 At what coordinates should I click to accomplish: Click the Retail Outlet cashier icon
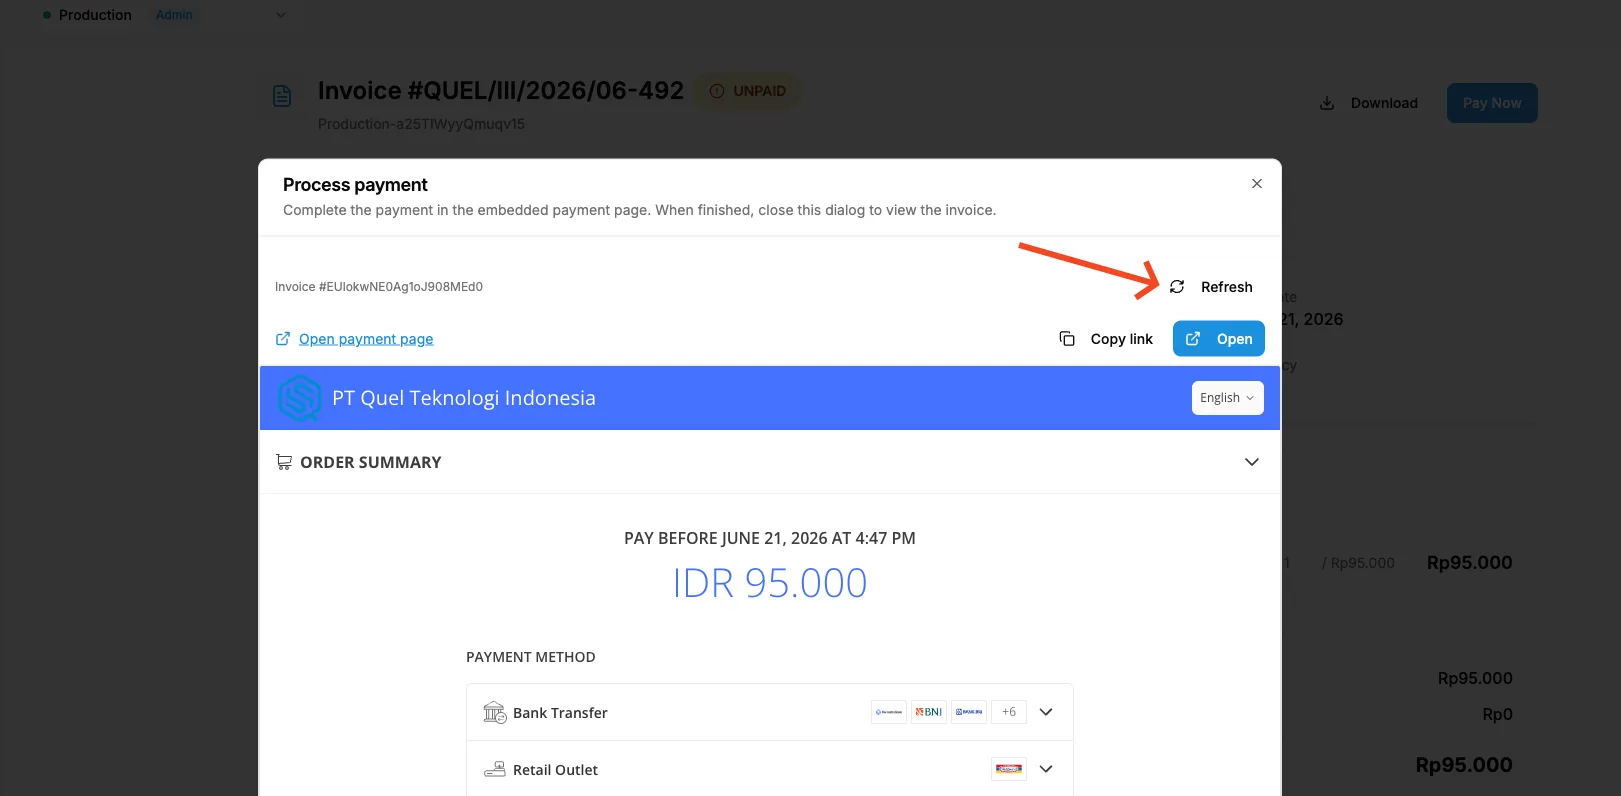click(x=495, y=769)
